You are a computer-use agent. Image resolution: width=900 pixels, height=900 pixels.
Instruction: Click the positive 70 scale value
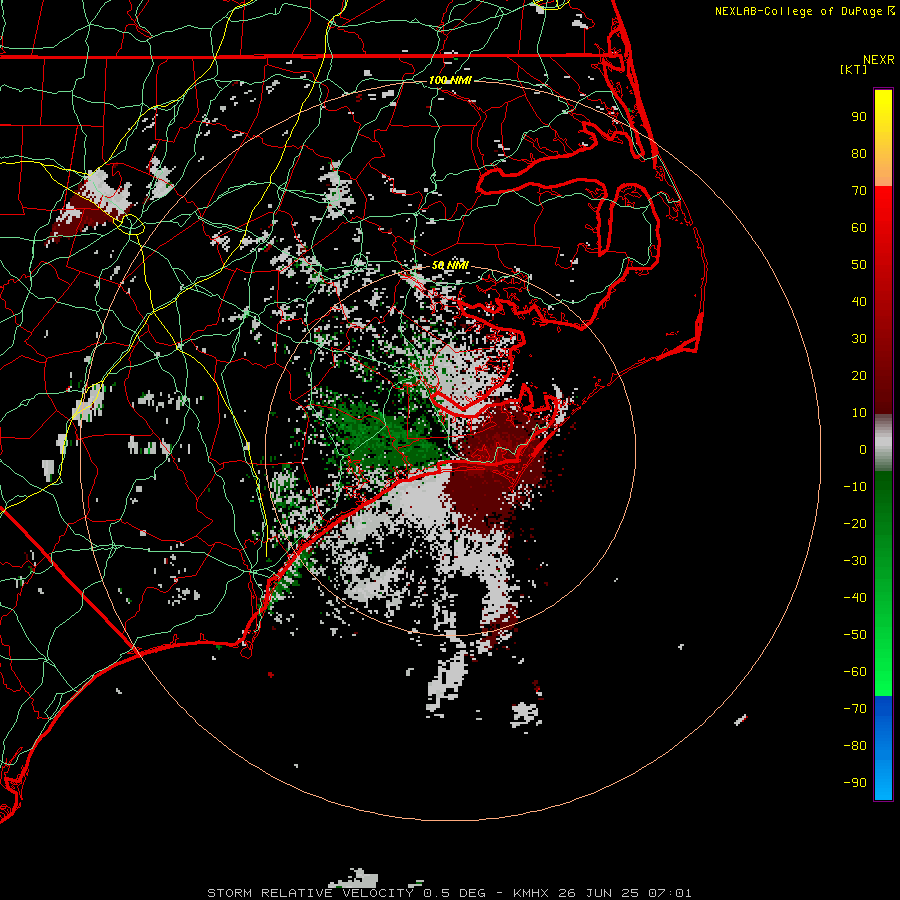coord(859,191)
